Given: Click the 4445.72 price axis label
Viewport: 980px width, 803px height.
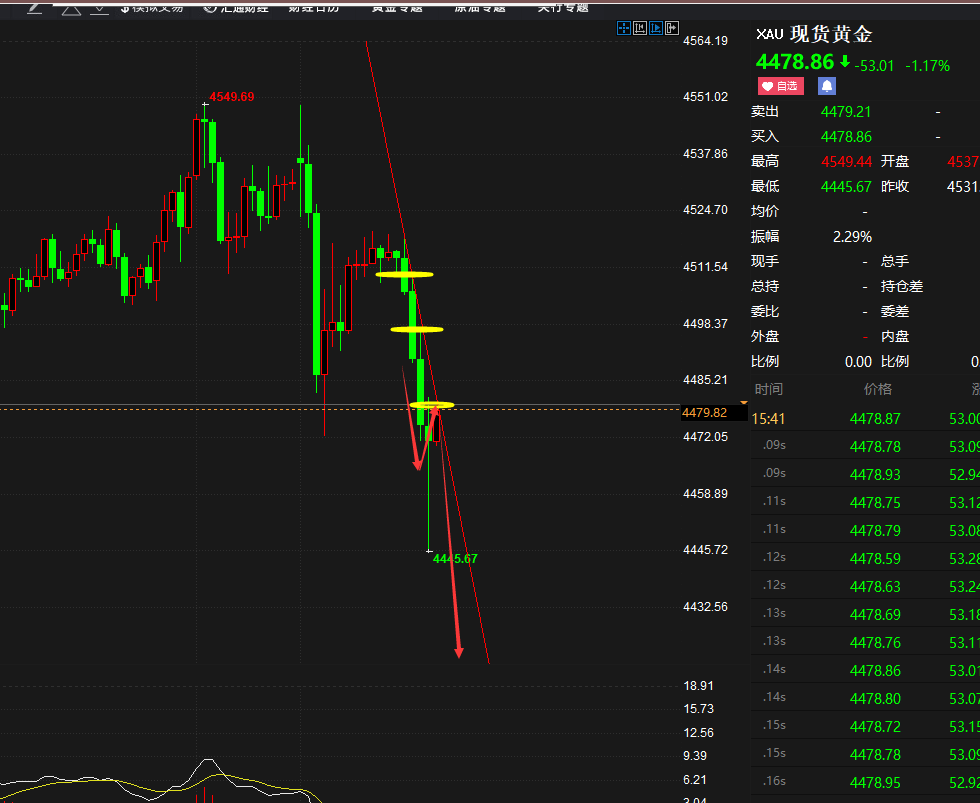Looking at the screenshot, I should 705,550.
